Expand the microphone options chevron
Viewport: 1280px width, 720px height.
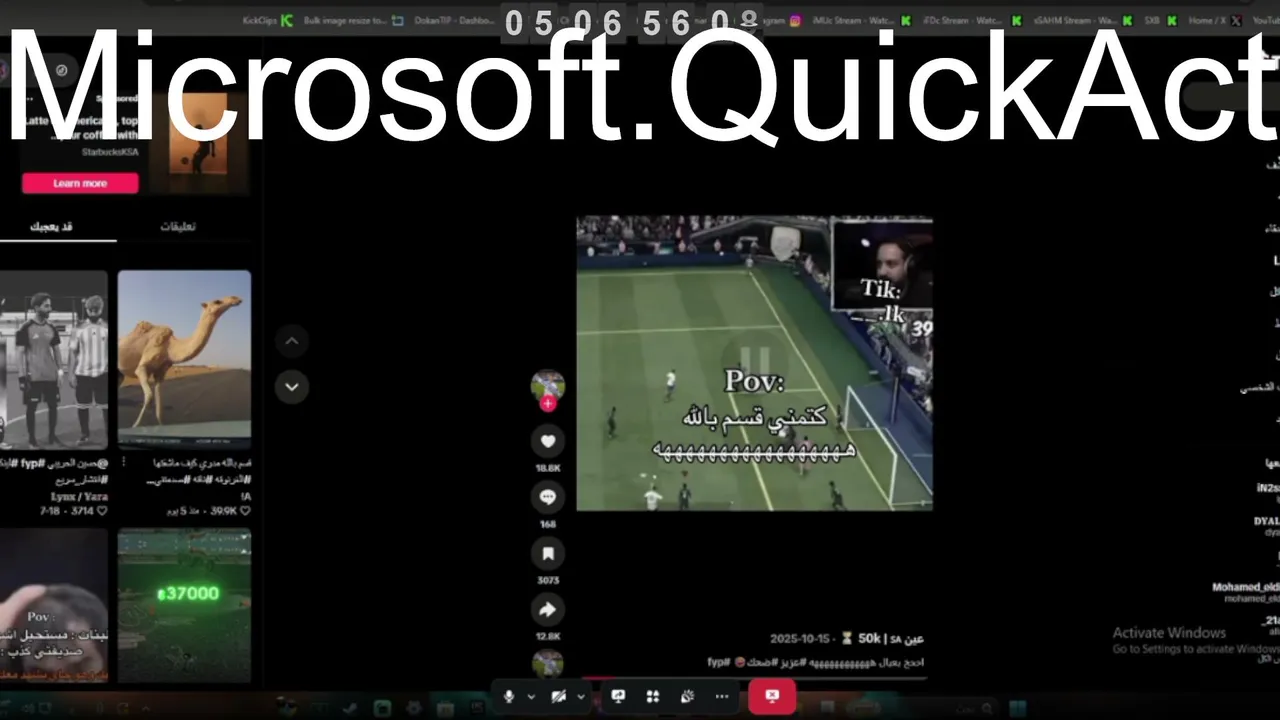point(531,696)
